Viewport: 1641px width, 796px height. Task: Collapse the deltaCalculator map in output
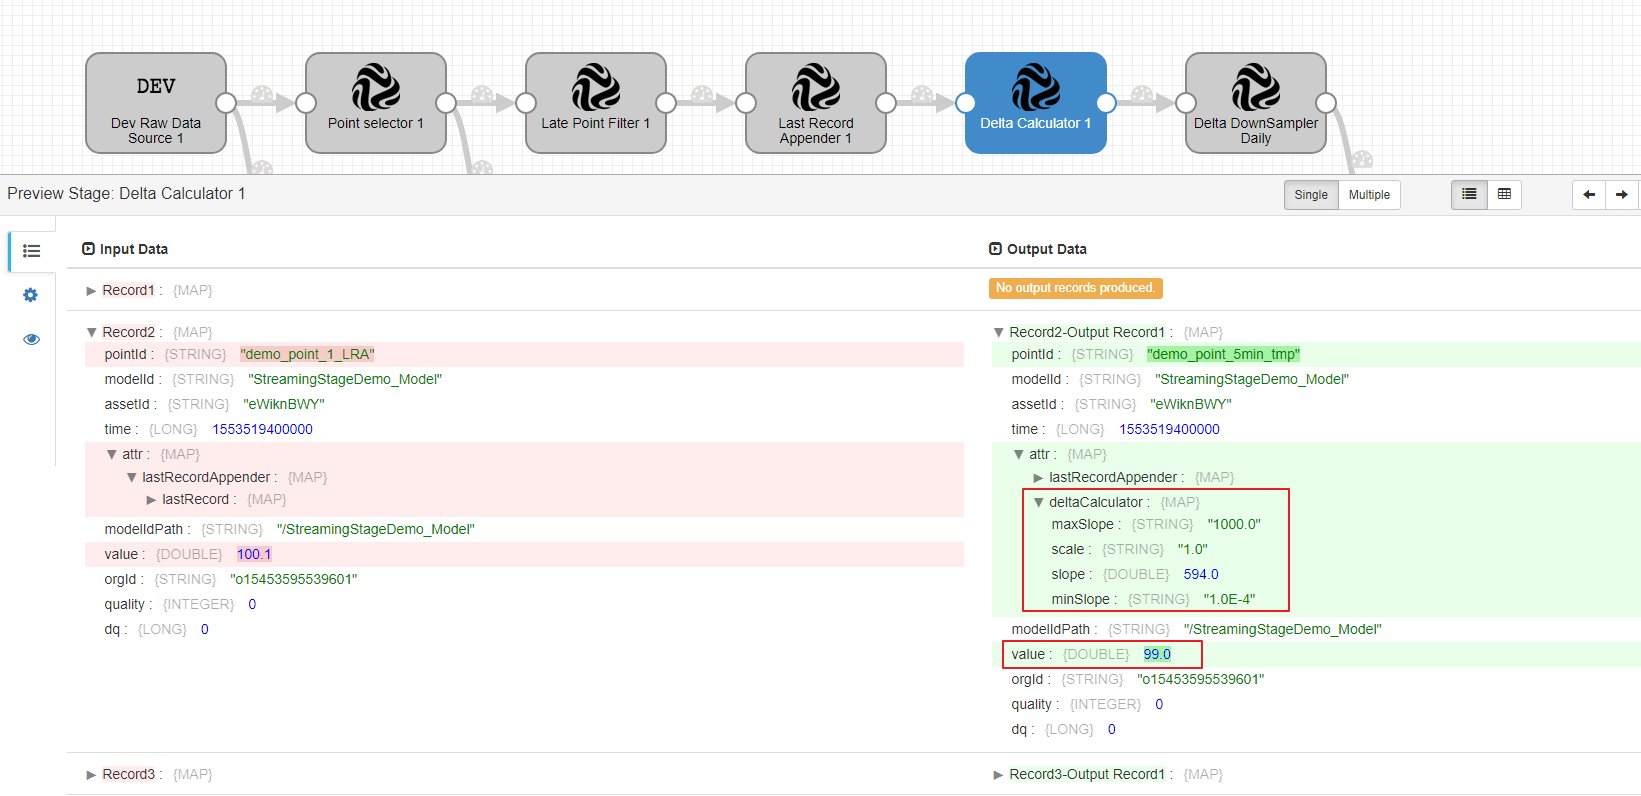1038,503
